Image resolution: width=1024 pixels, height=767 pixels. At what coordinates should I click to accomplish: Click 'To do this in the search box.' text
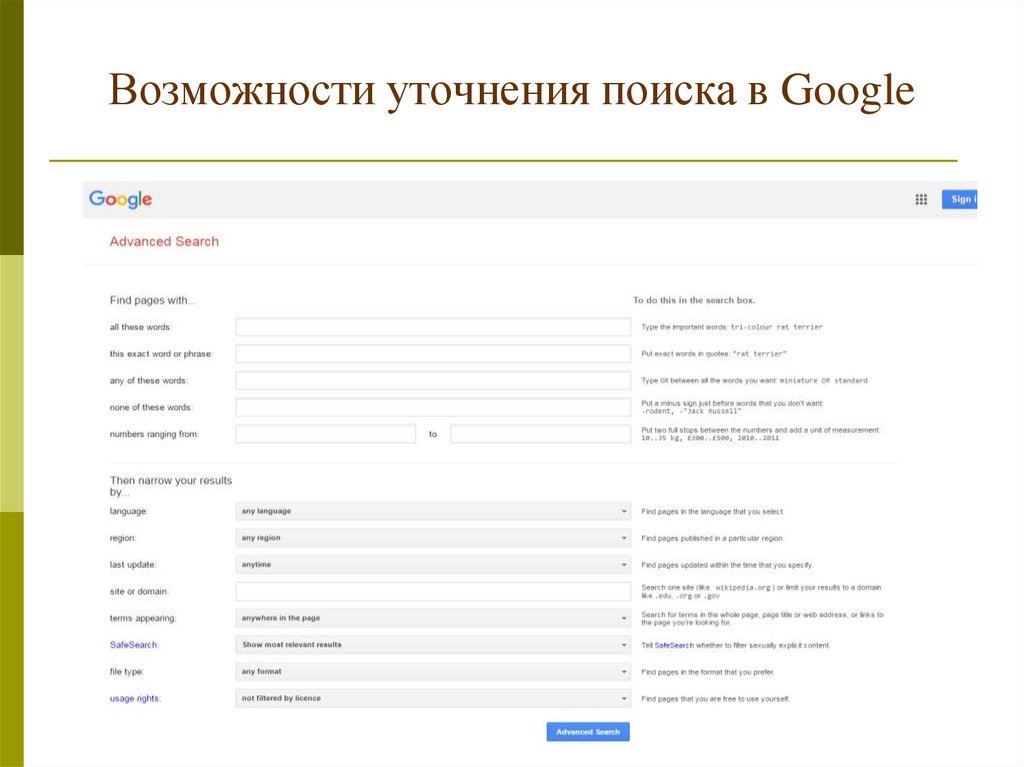(x=694, y=301)
